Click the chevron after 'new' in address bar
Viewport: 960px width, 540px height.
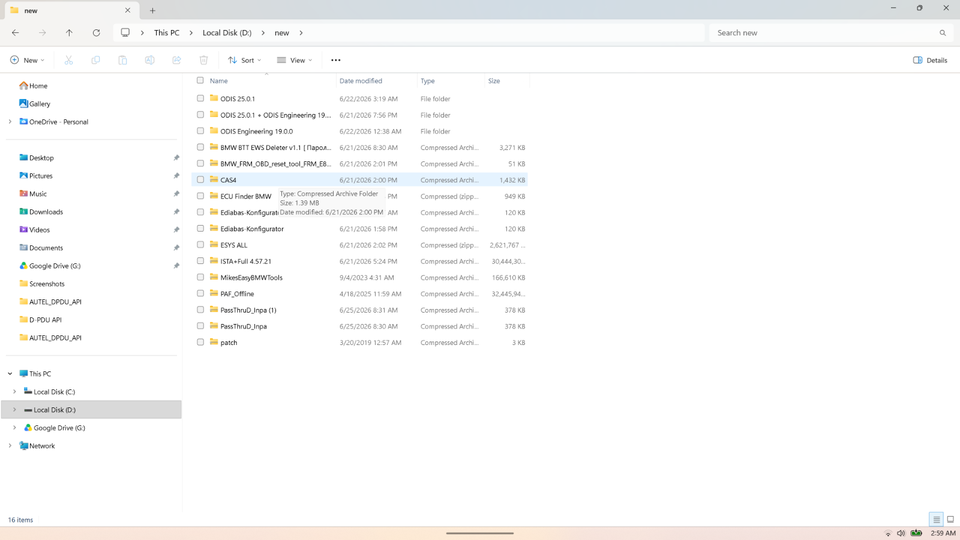click(x=301, y=33)
